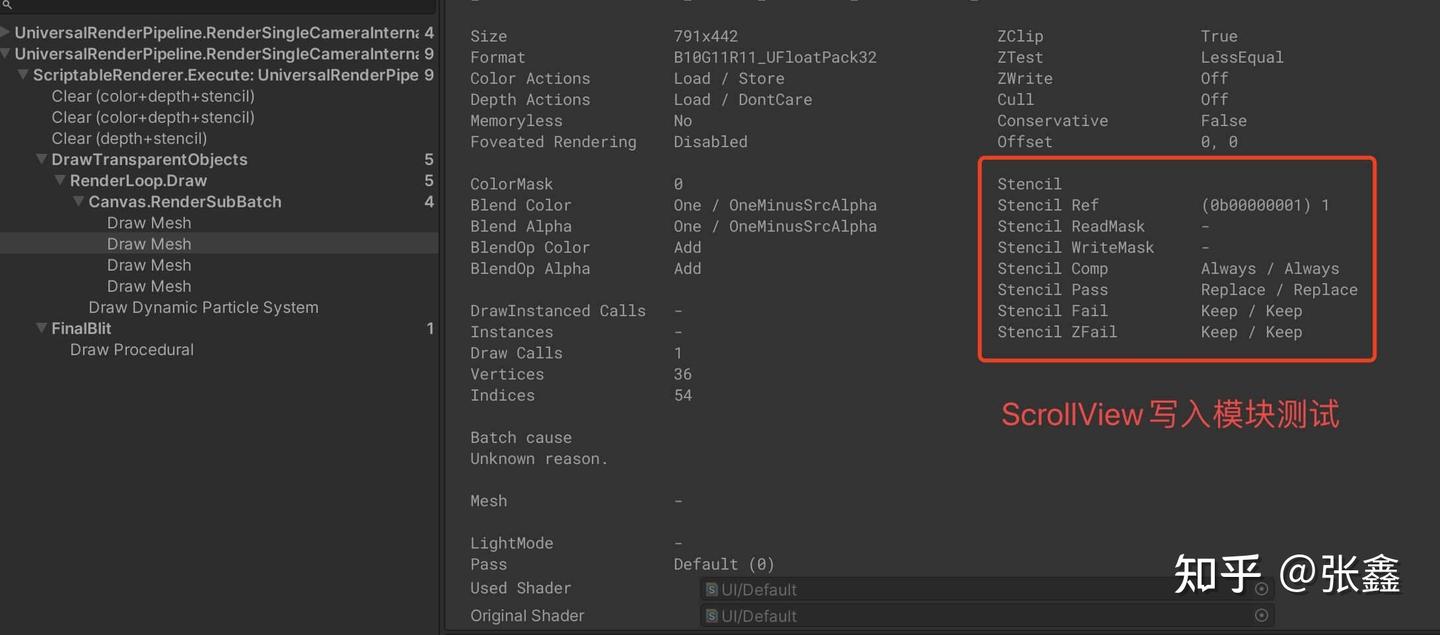The width and height of the screenshot is (1440, 635).
Task: Collapse the DrawTransparentObjects group
Action: [x=42, y=159]
